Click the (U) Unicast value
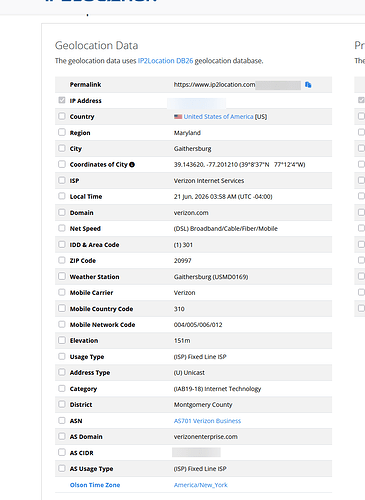The height and width of the screenshot is (500, 365). (x=189, y=373)
